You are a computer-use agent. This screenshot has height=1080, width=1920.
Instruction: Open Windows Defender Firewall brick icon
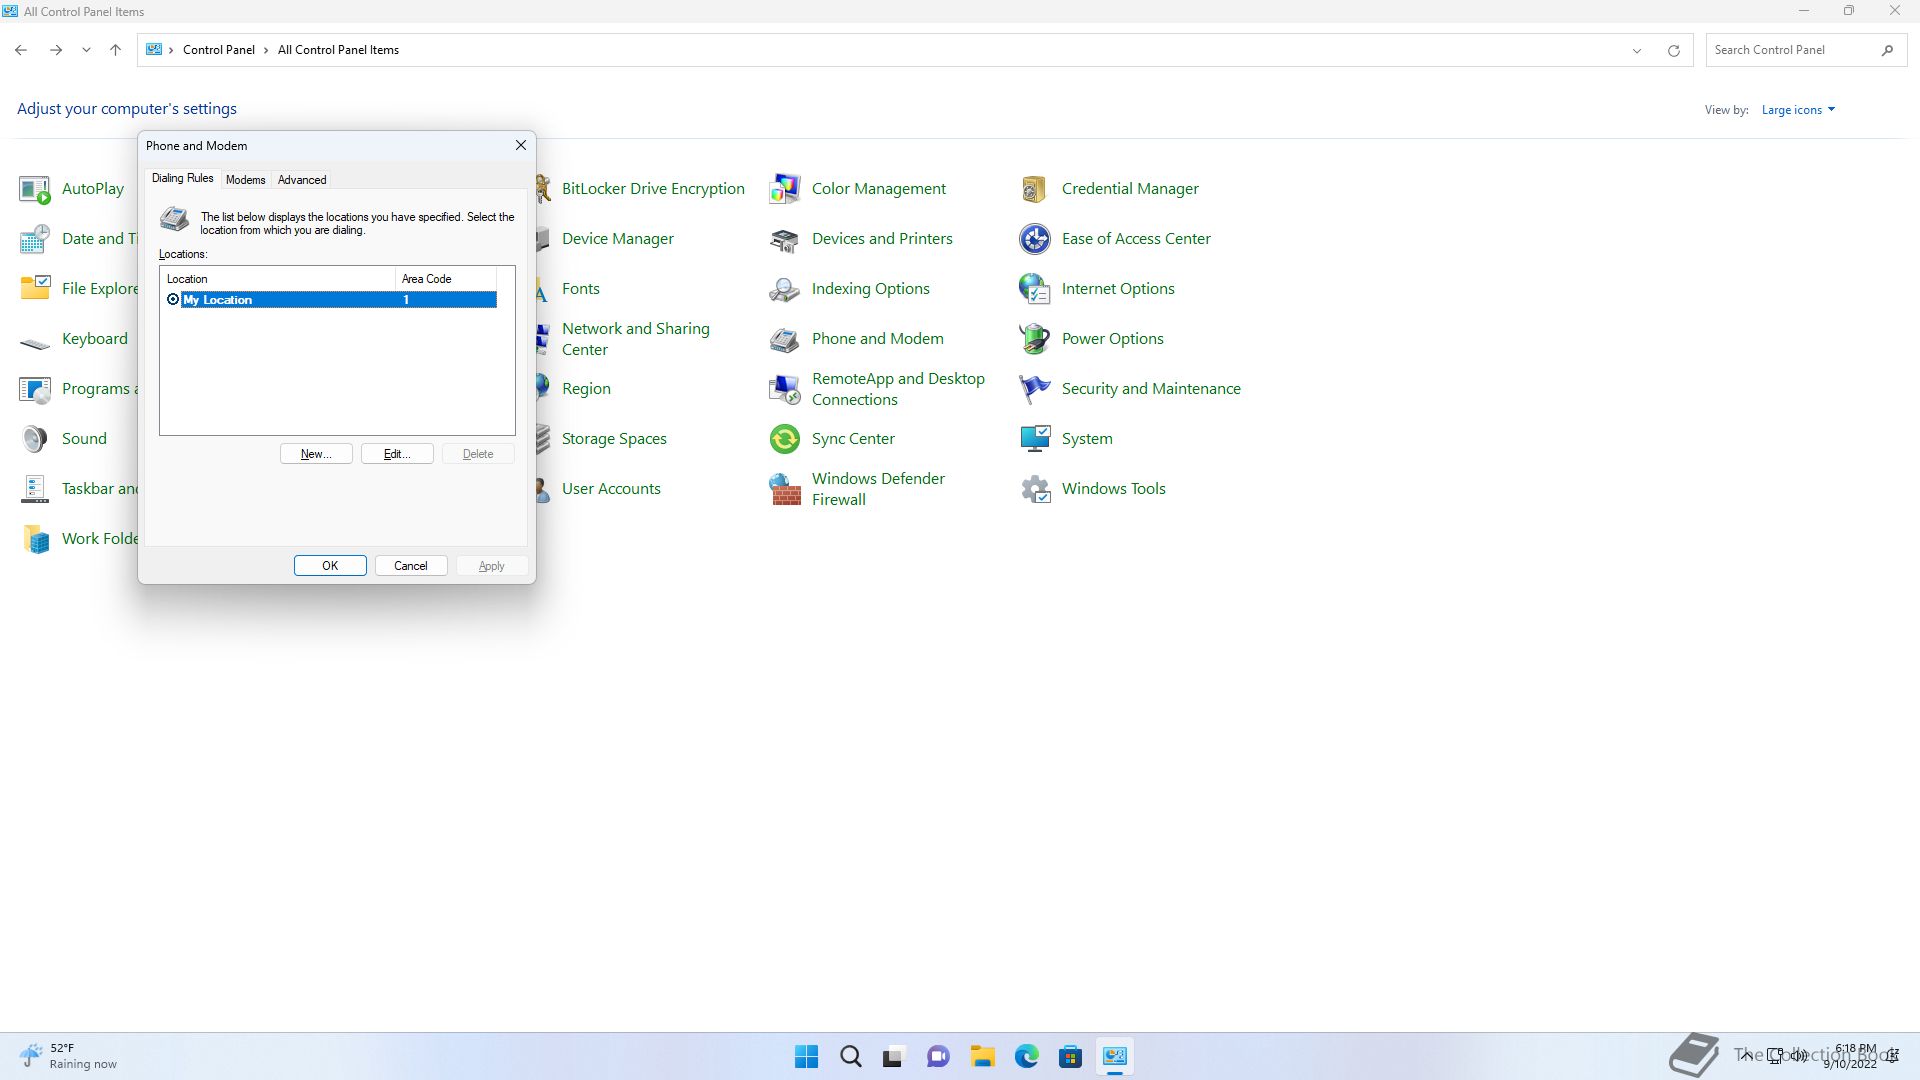click(785, 489)
